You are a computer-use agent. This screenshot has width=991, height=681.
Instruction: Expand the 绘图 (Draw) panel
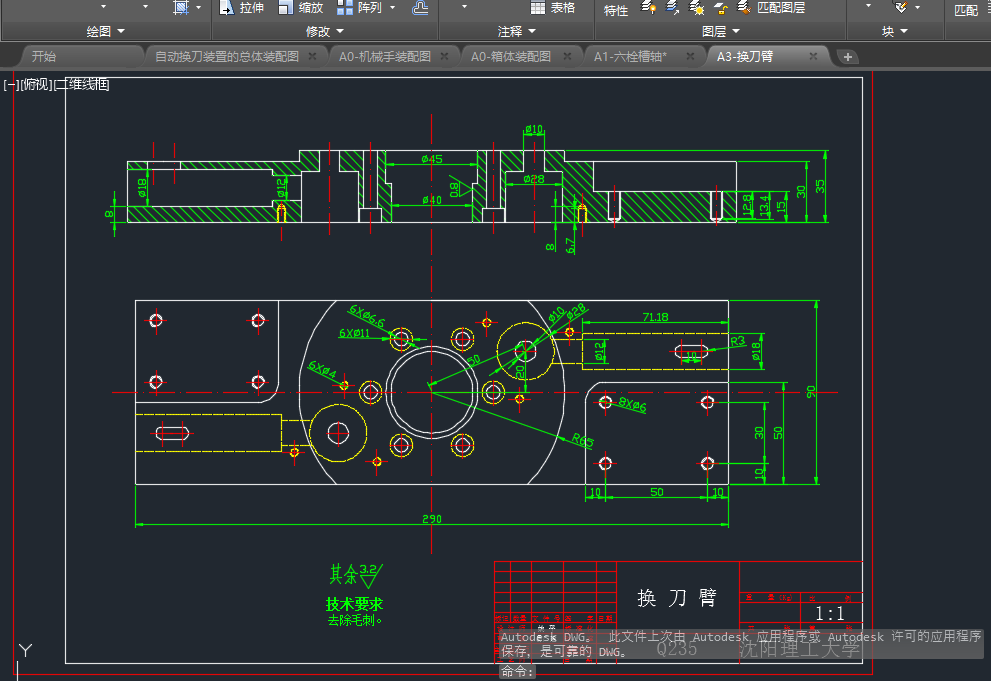(x=106, y=32)
